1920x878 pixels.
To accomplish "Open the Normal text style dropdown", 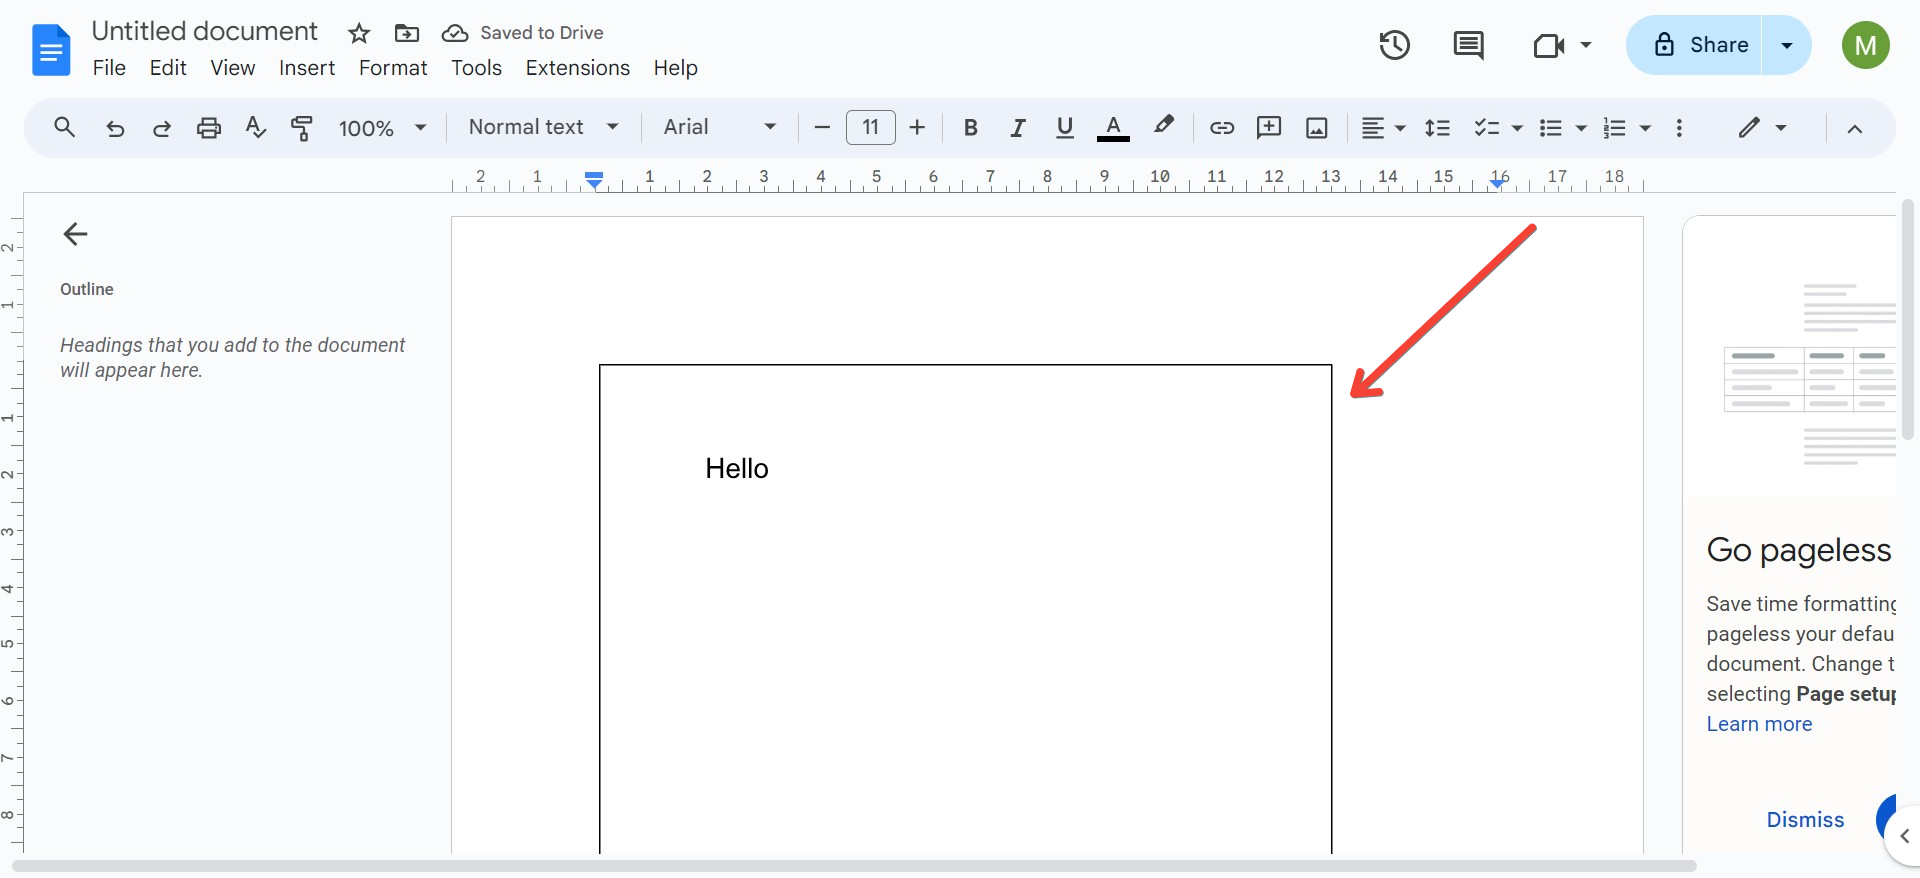I will pos(543,127).
